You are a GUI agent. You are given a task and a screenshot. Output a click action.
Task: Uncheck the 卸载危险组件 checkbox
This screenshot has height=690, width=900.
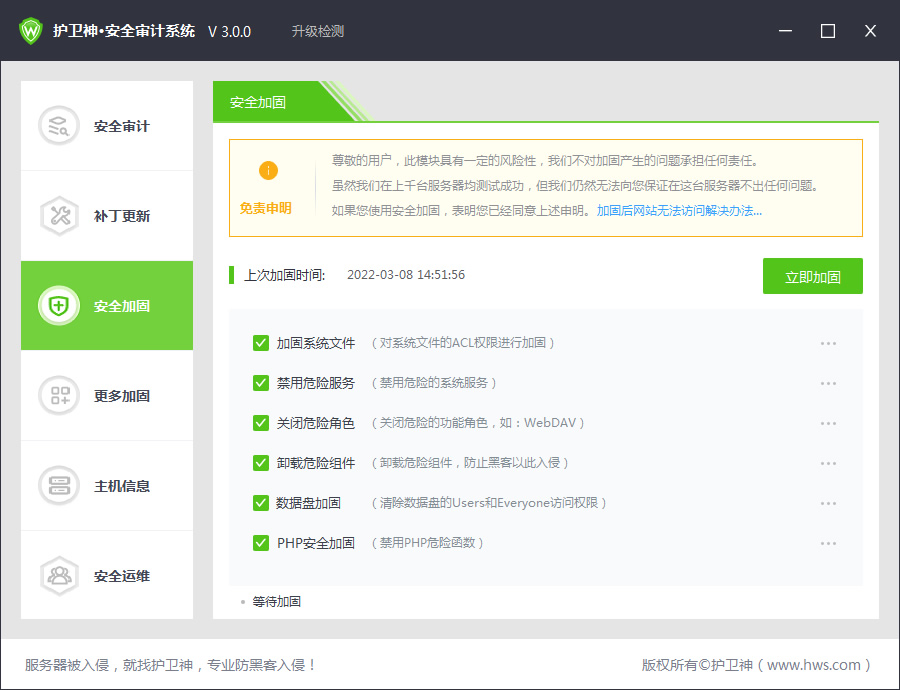tap(261, 463)
